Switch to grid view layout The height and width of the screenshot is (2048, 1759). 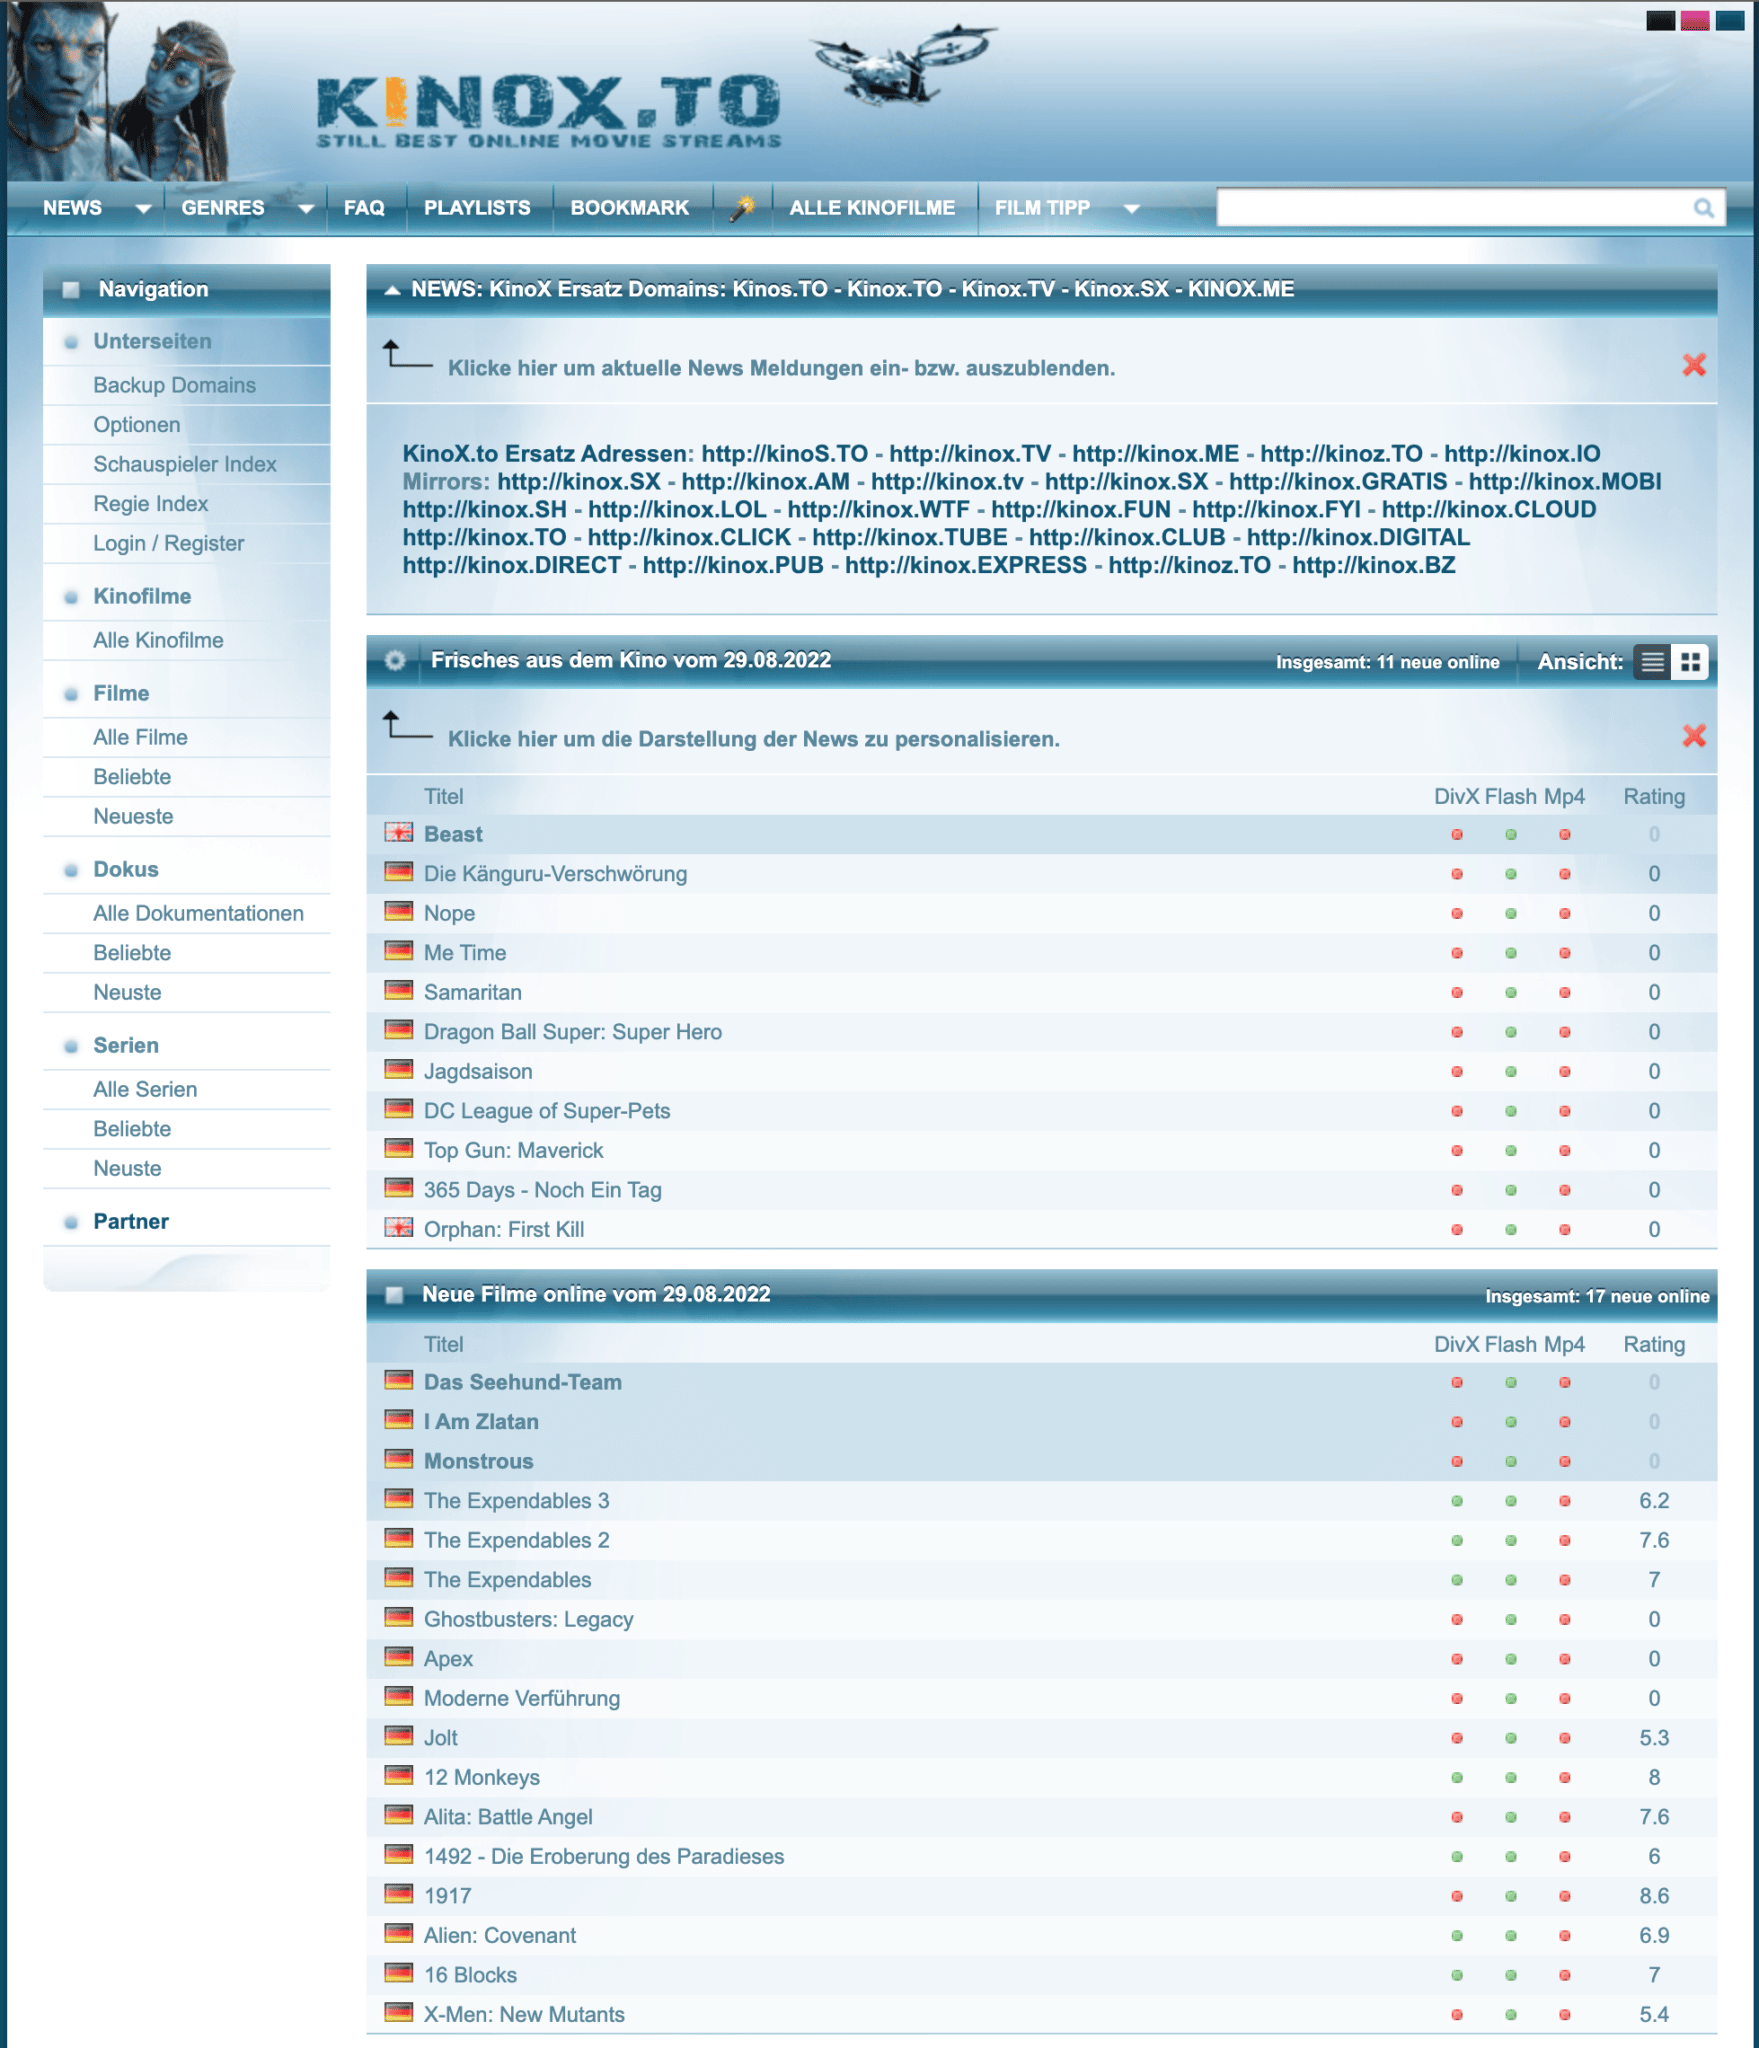[1690, 662]
